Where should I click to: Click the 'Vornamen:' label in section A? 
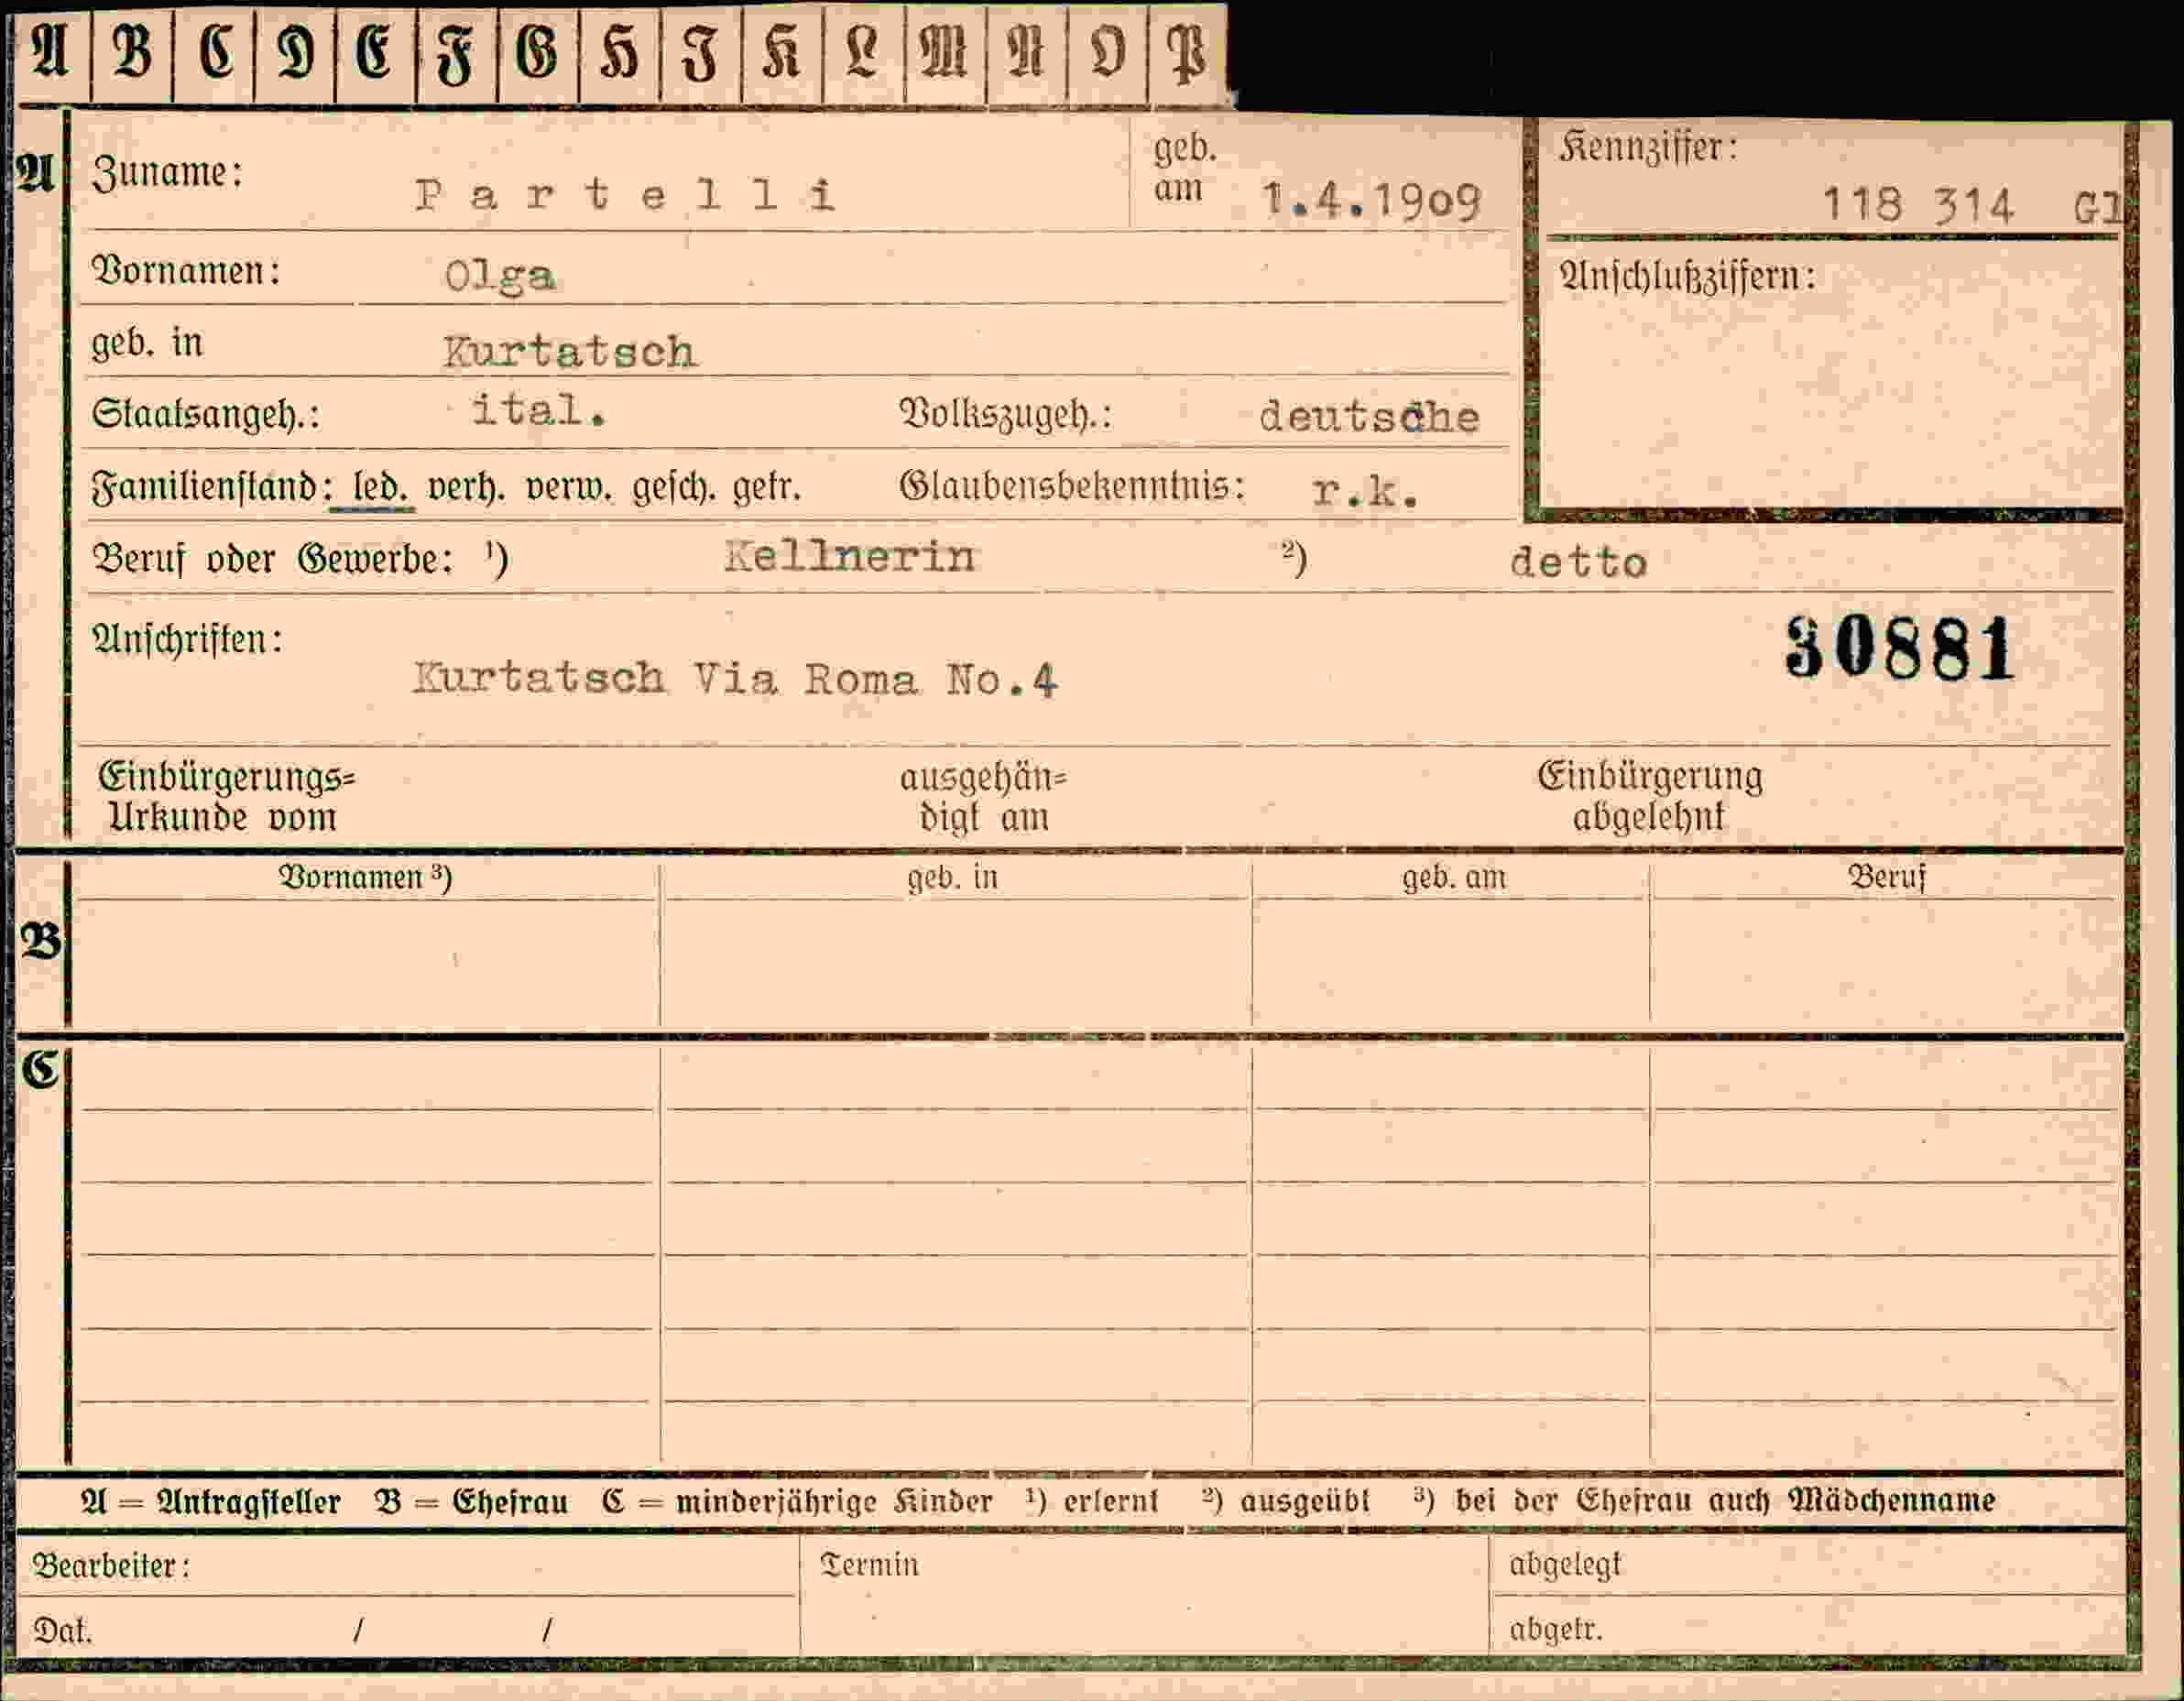(186, 270)
